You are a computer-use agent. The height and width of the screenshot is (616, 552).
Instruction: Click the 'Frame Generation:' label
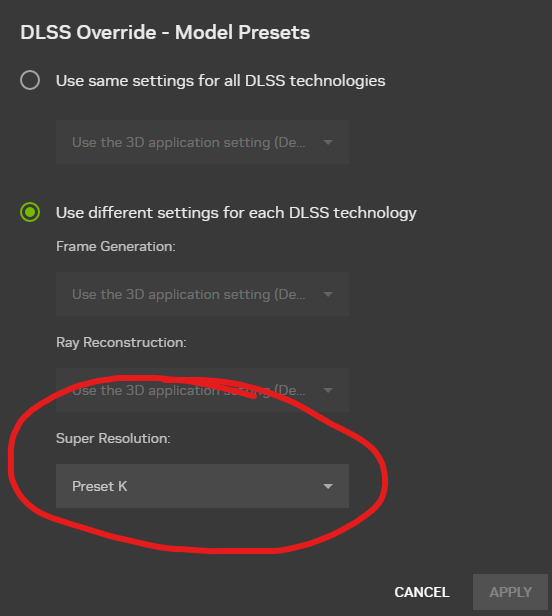click(116, 246)
